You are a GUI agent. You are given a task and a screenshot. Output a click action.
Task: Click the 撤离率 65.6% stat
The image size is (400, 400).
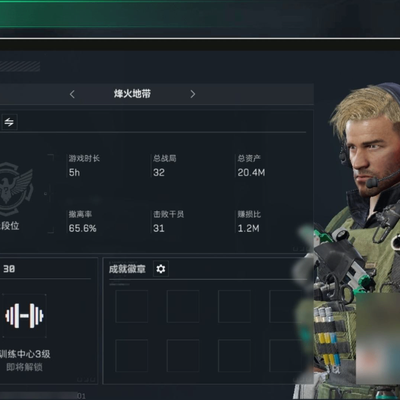tap(82, 221)
